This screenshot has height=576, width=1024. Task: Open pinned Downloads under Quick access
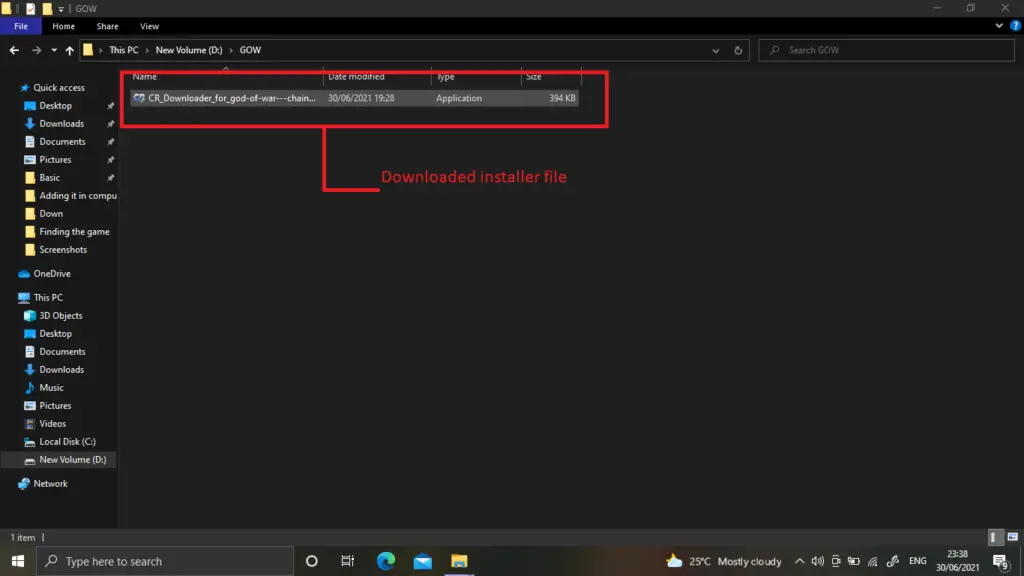pos(61,123)
